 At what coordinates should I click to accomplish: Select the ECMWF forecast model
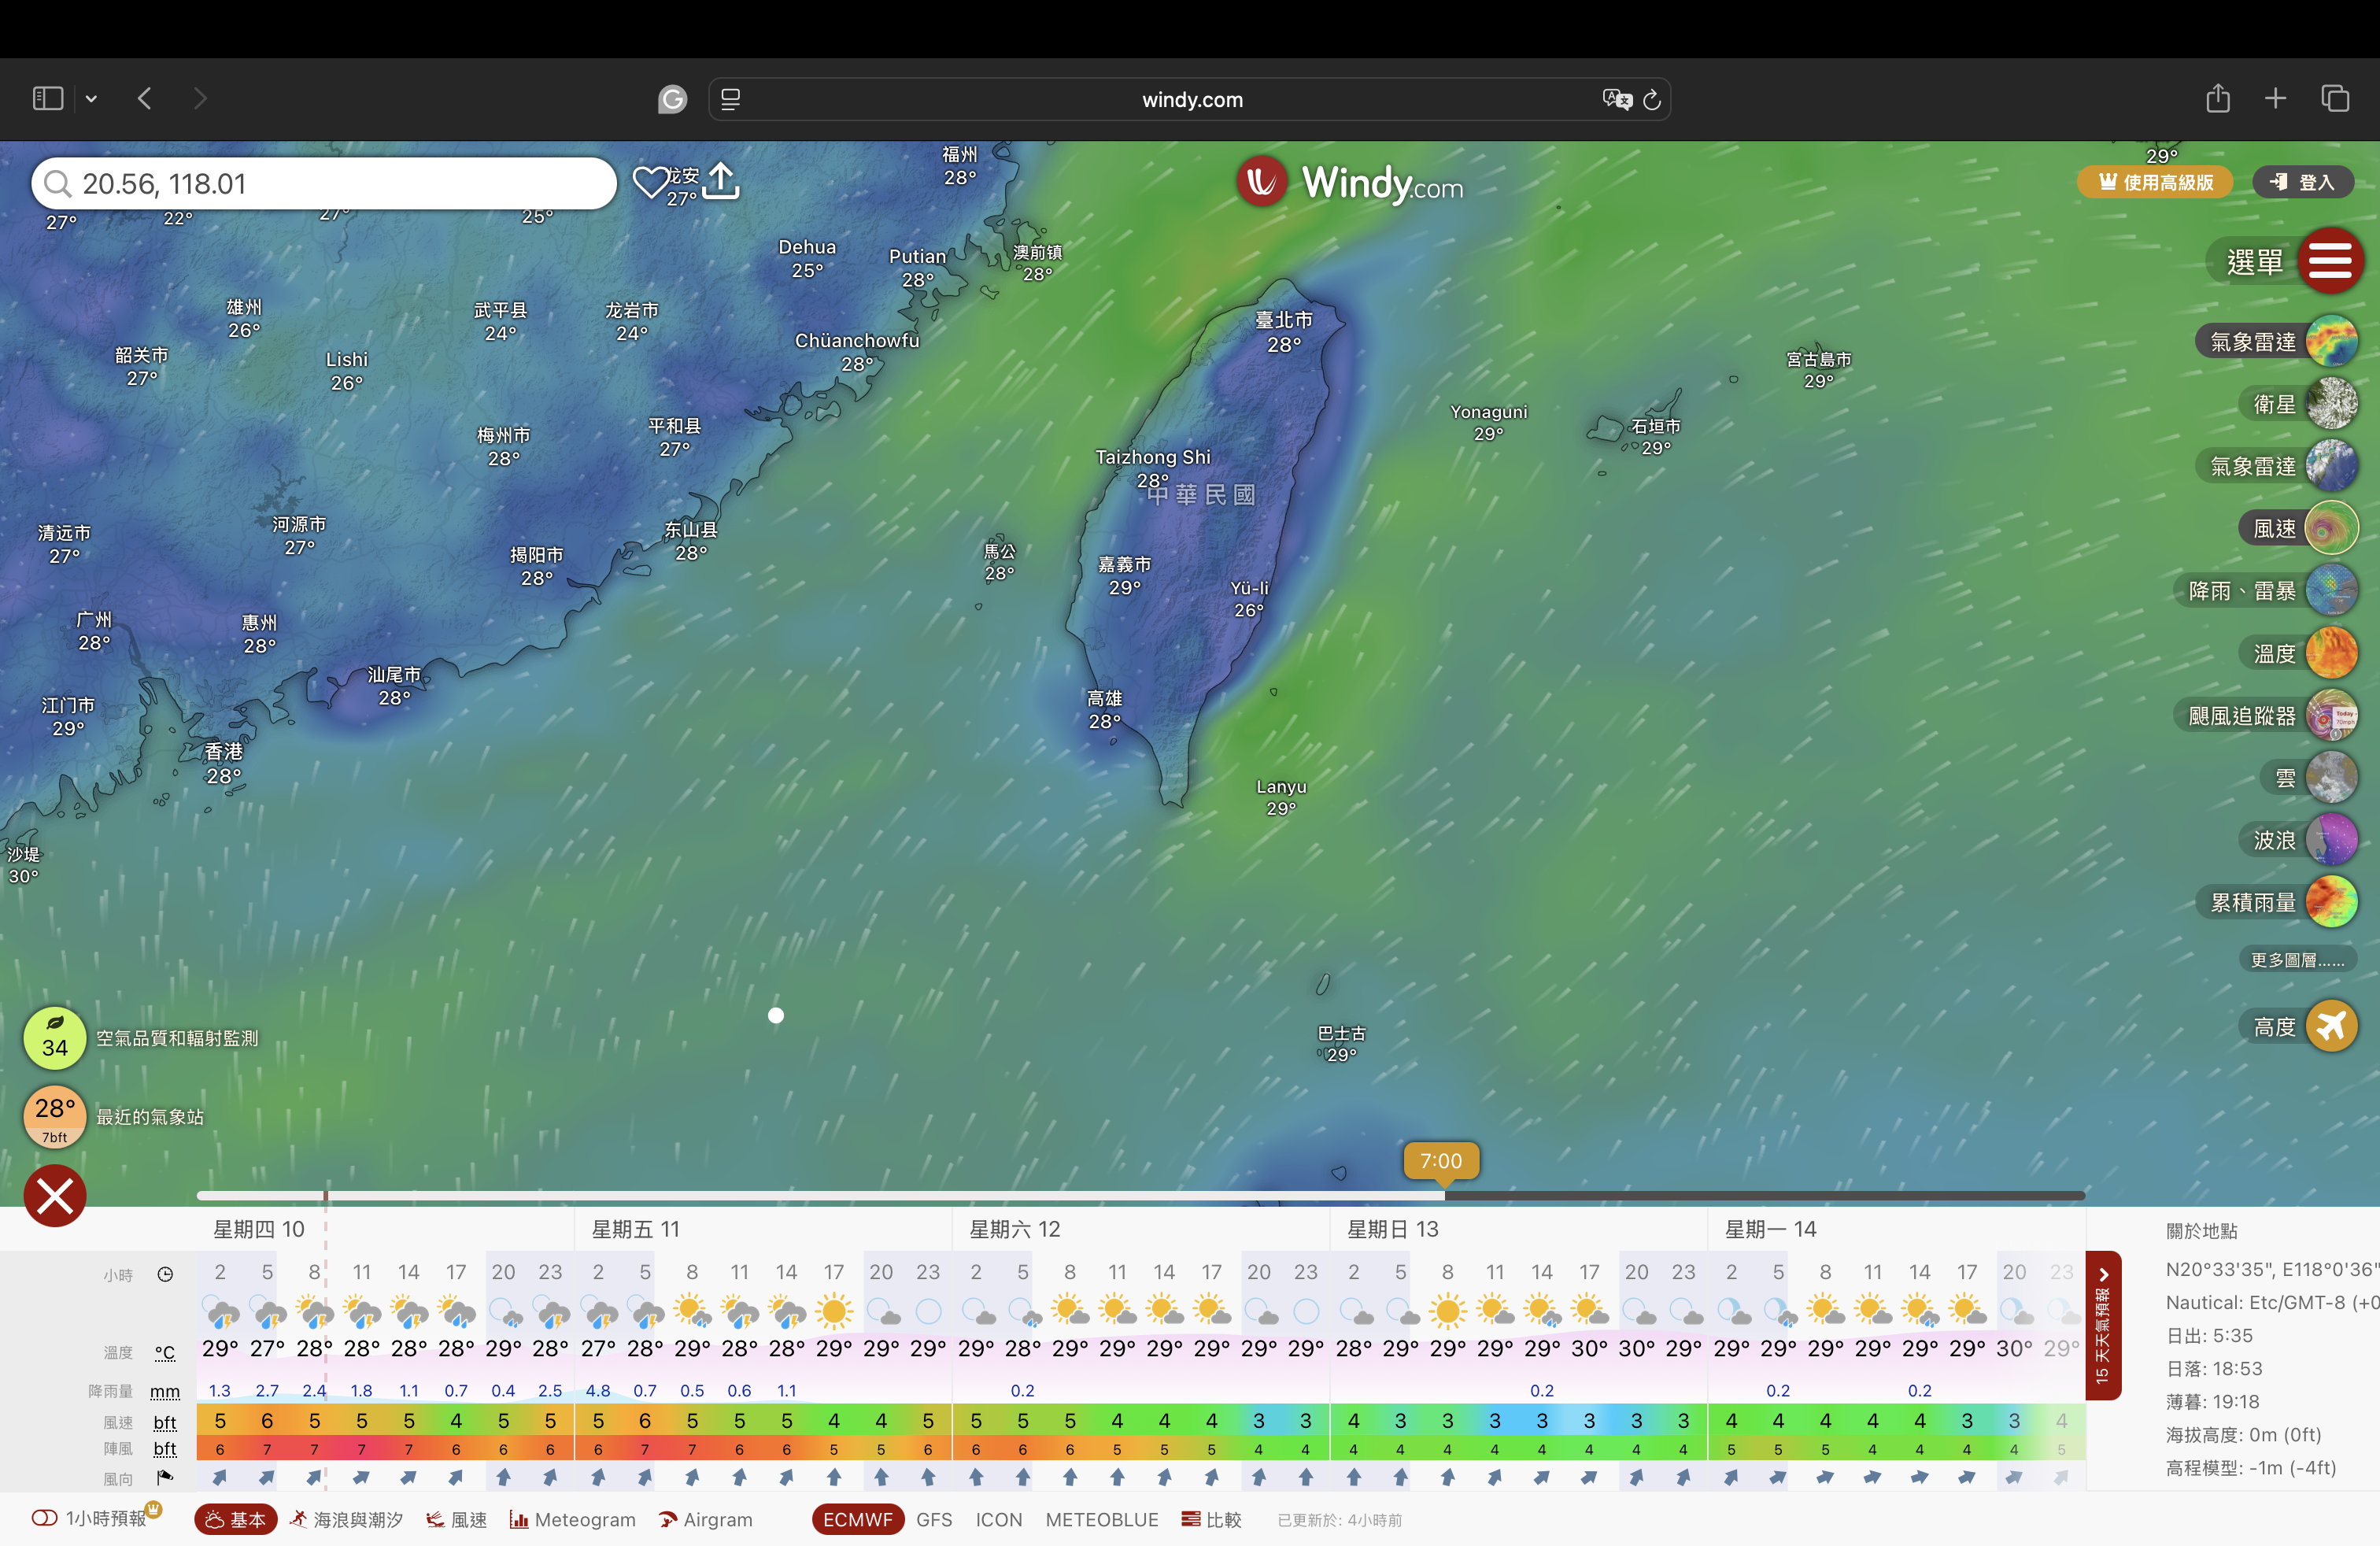pos(857,1519)
